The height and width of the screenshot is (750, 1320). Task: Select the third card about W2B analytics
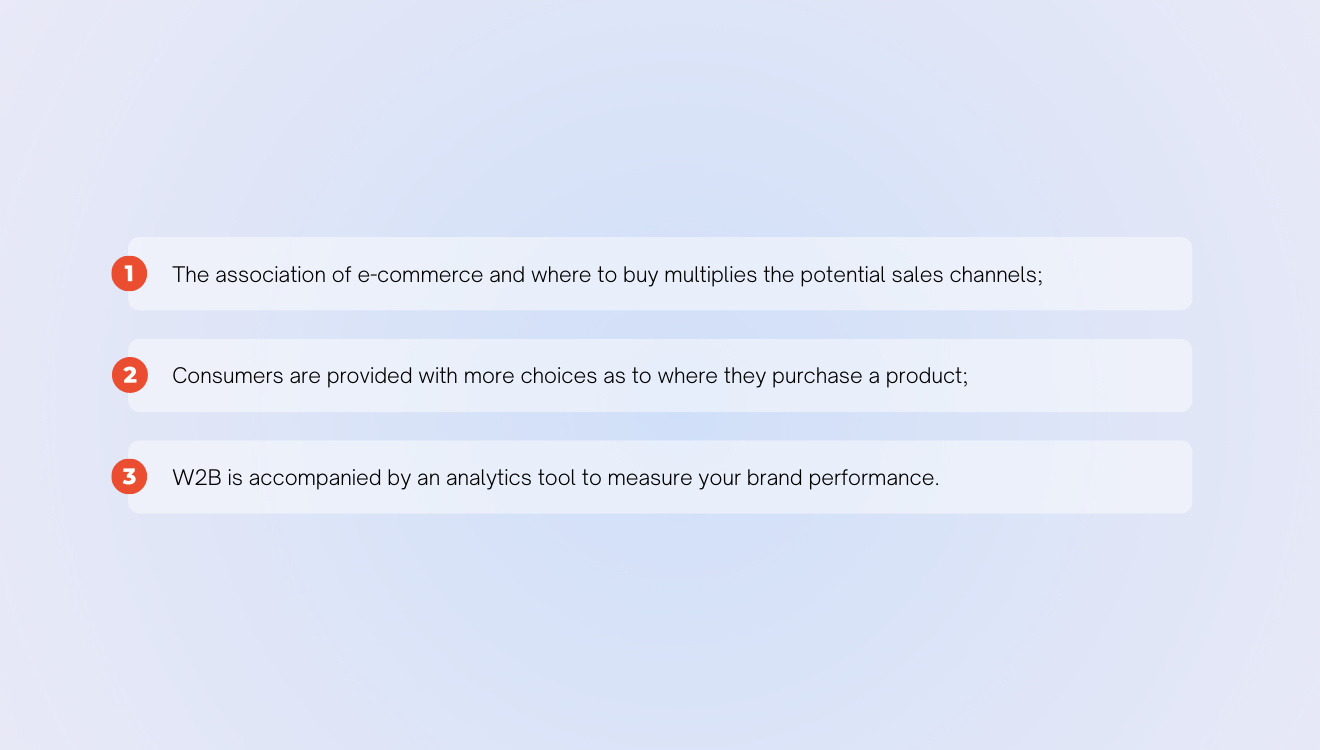pos(660,477)
